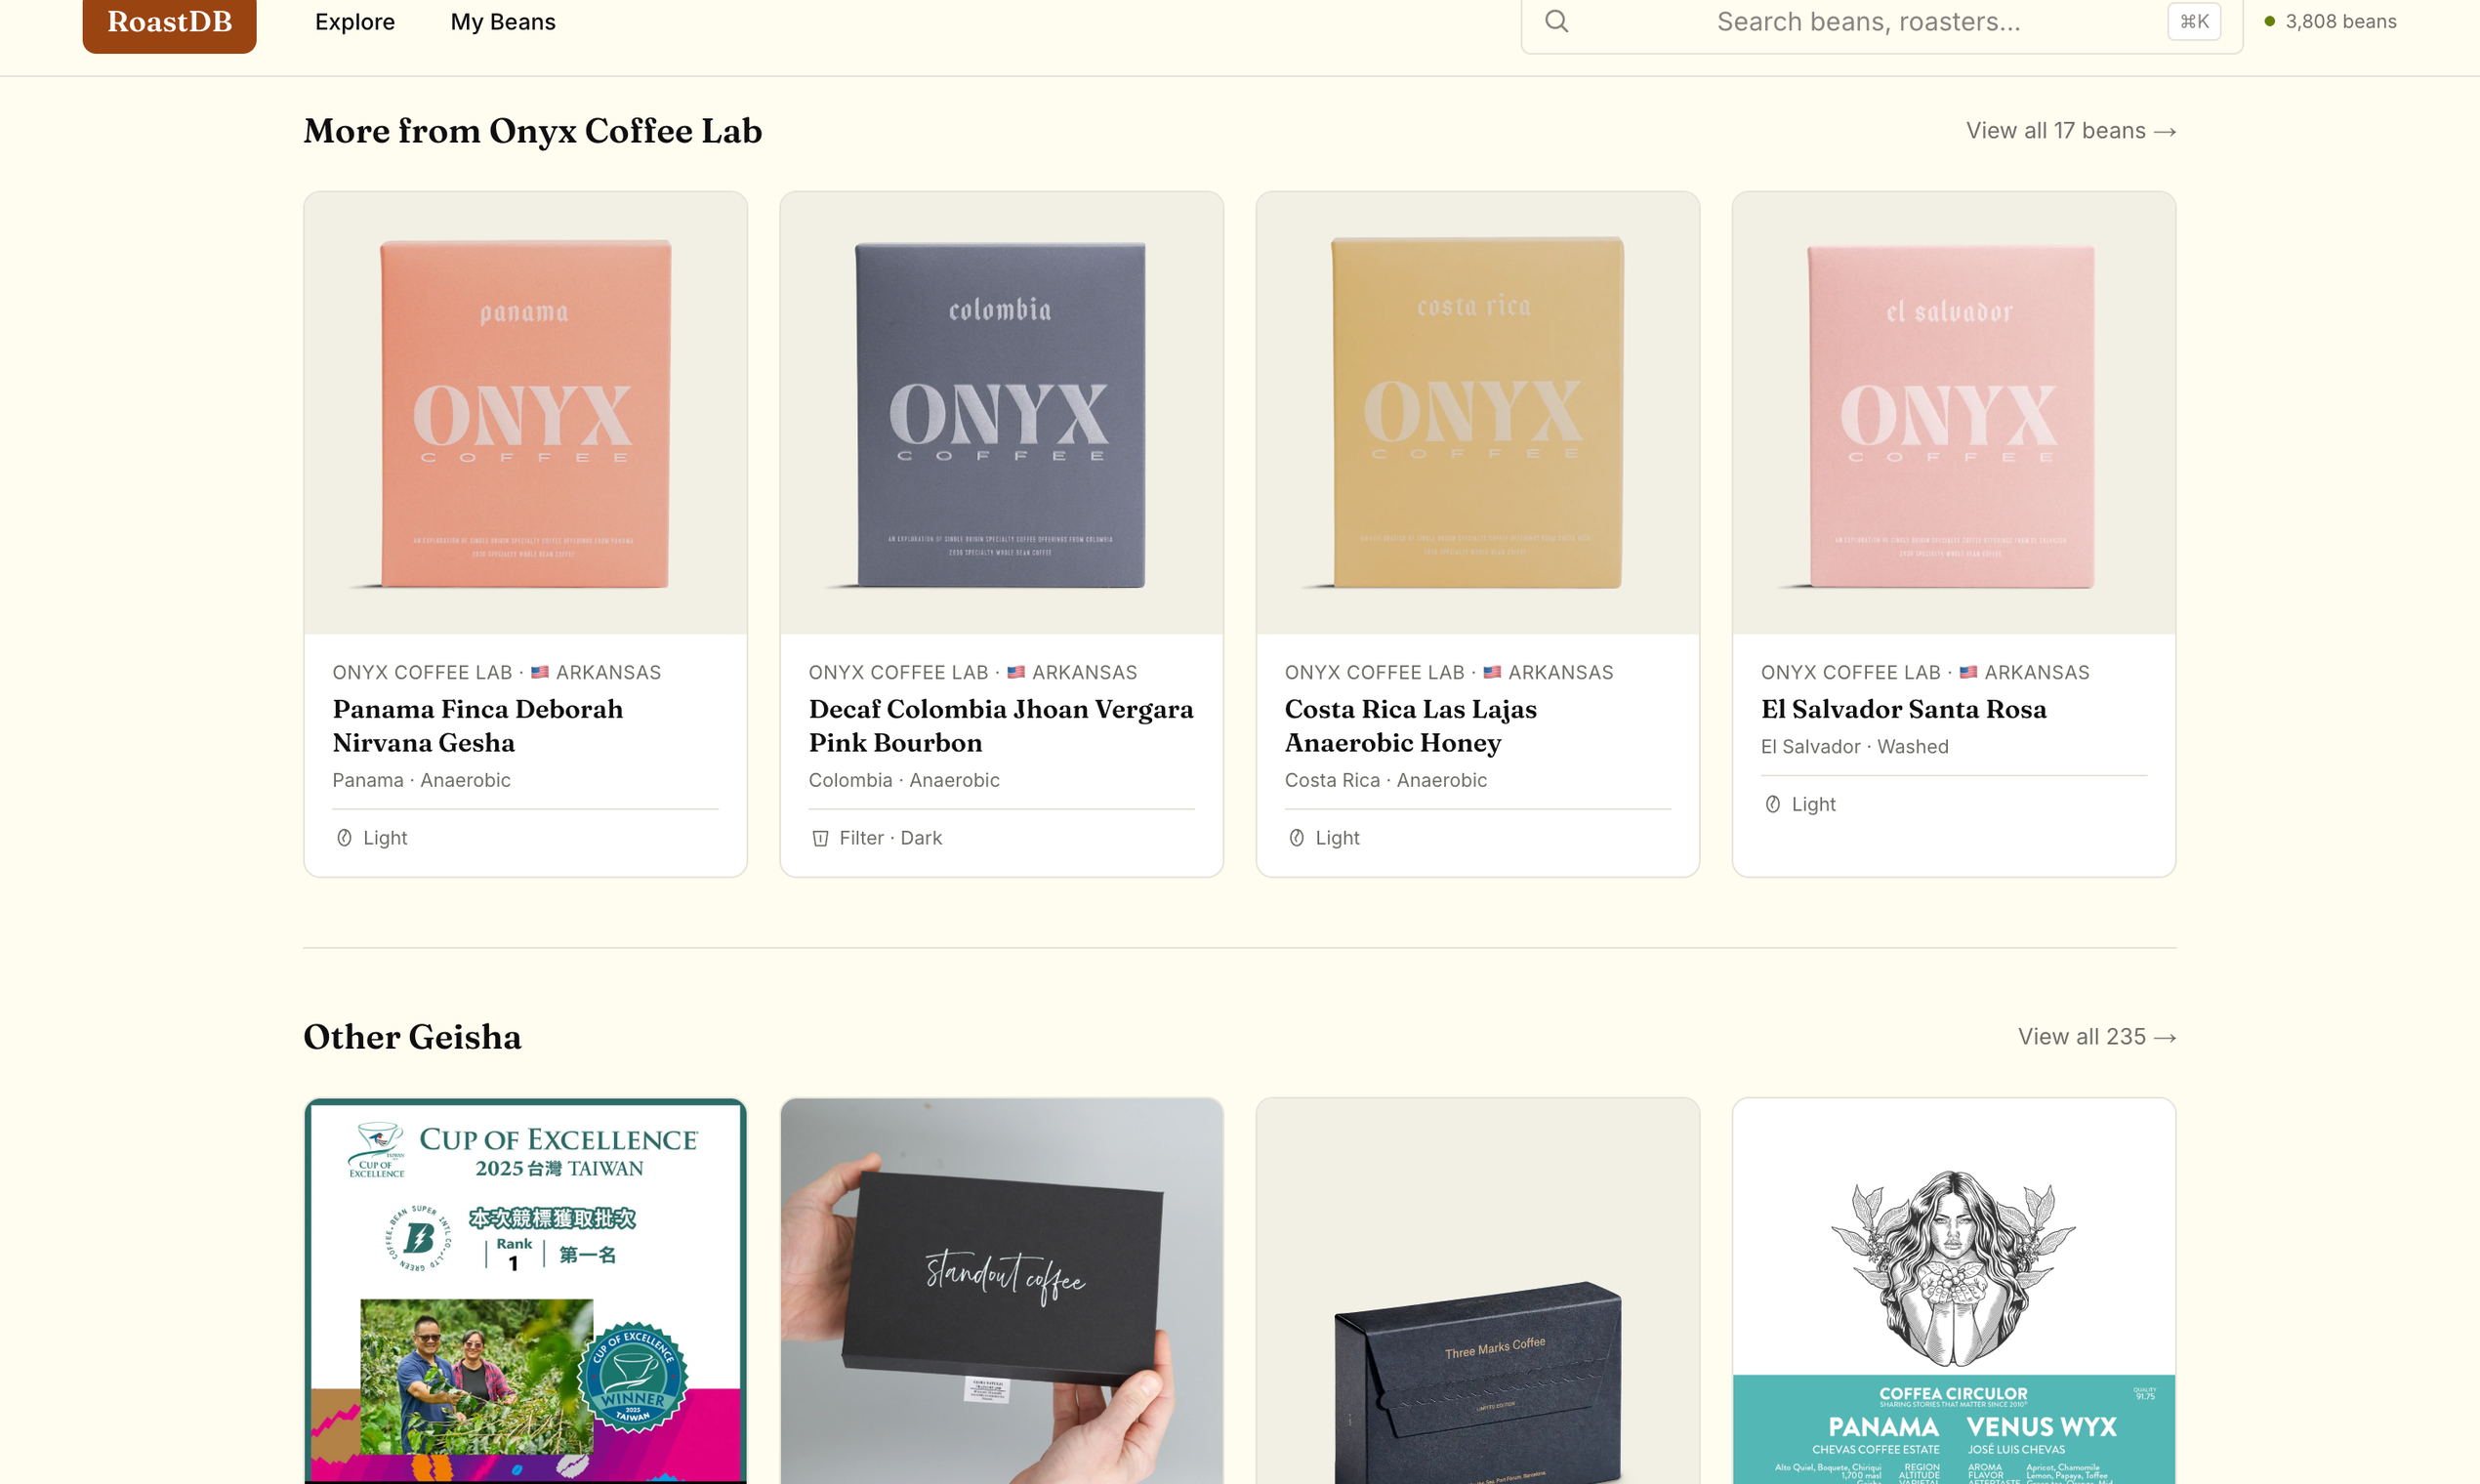The width and height of the screenshot is (2480, 1484).
Task: Click the RoastDB logo
Action: (169, 21)
